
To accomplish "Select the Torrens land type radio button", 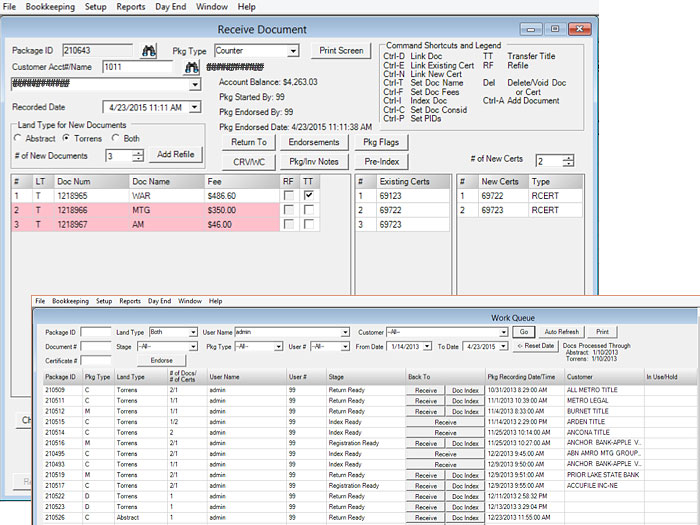I will 66,138.
